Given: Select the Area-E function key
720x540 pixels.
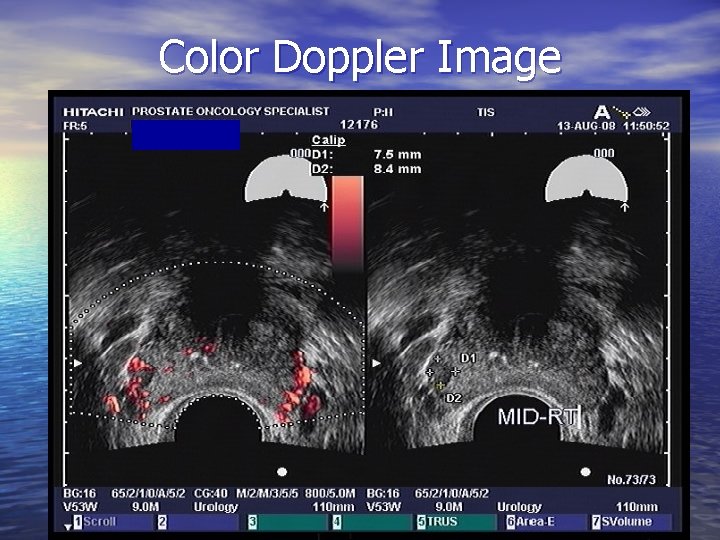Looking at the screenshot, I should click(x=545, y=522).
